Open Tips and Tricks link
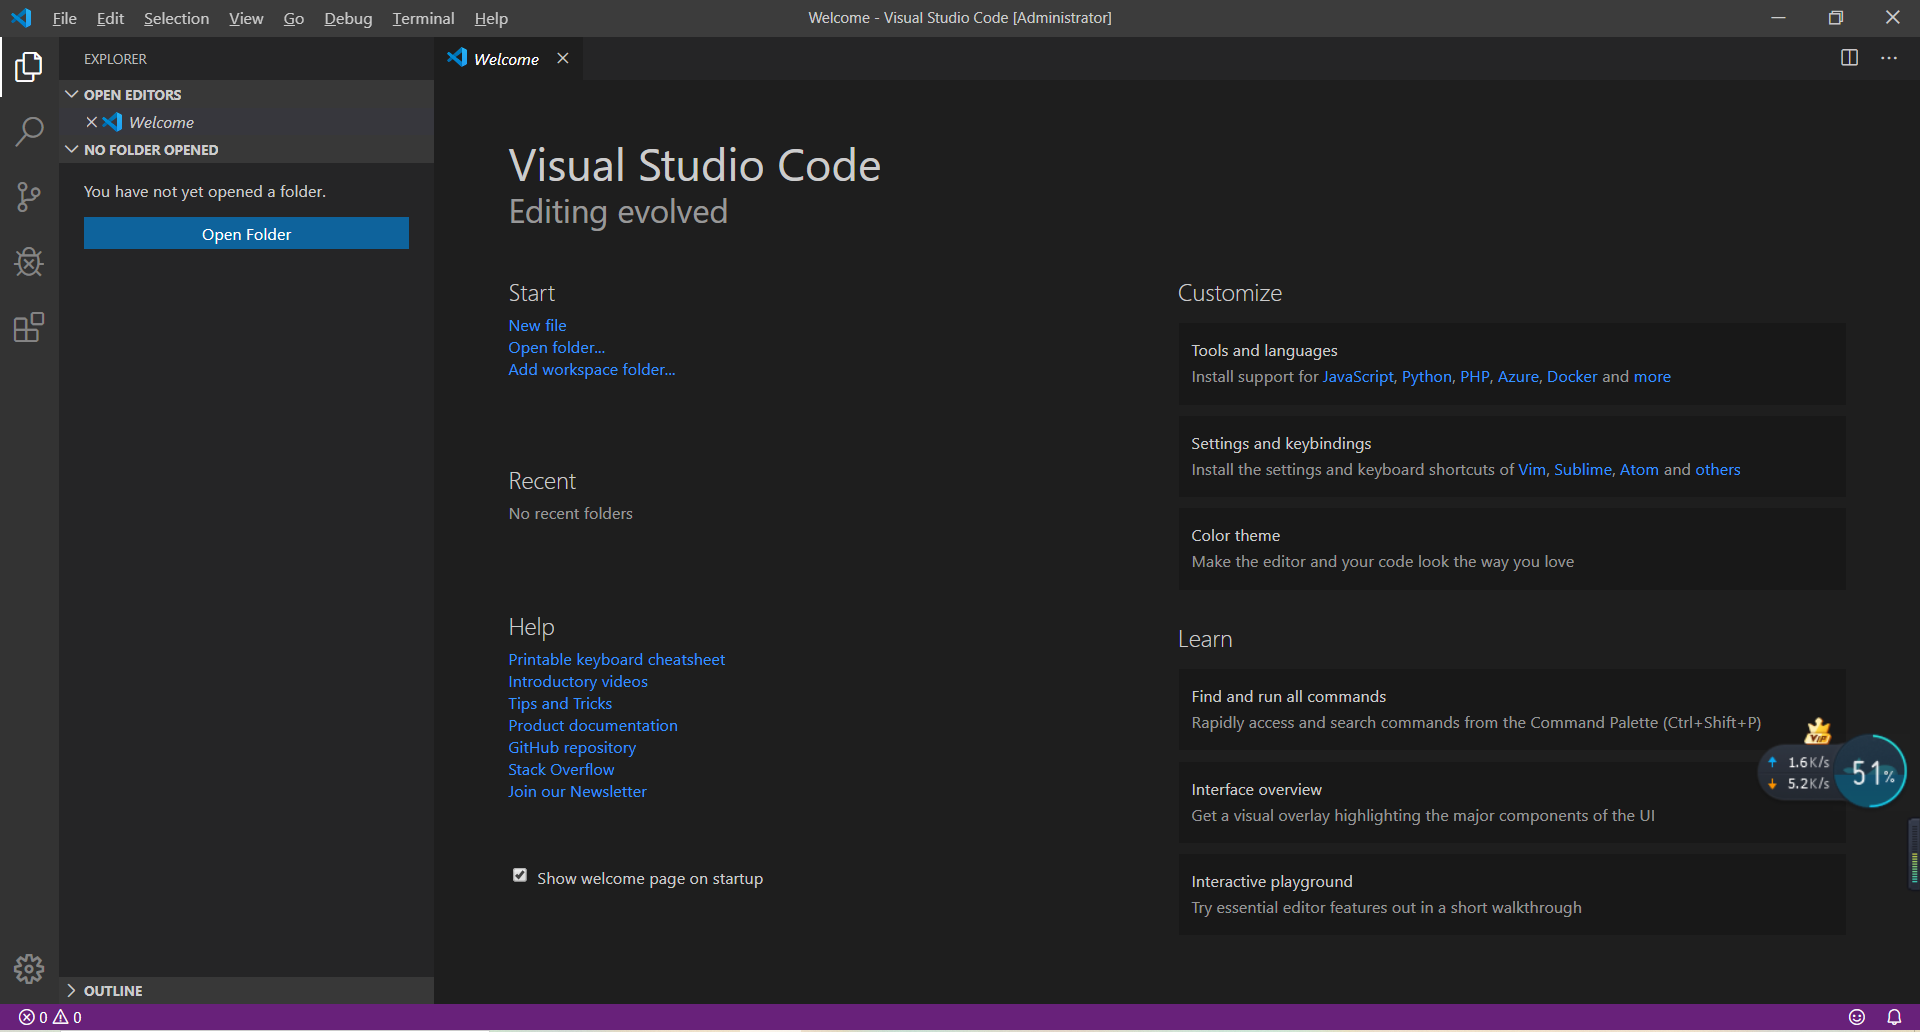The image size is (1920, 1032). [560, 703]
